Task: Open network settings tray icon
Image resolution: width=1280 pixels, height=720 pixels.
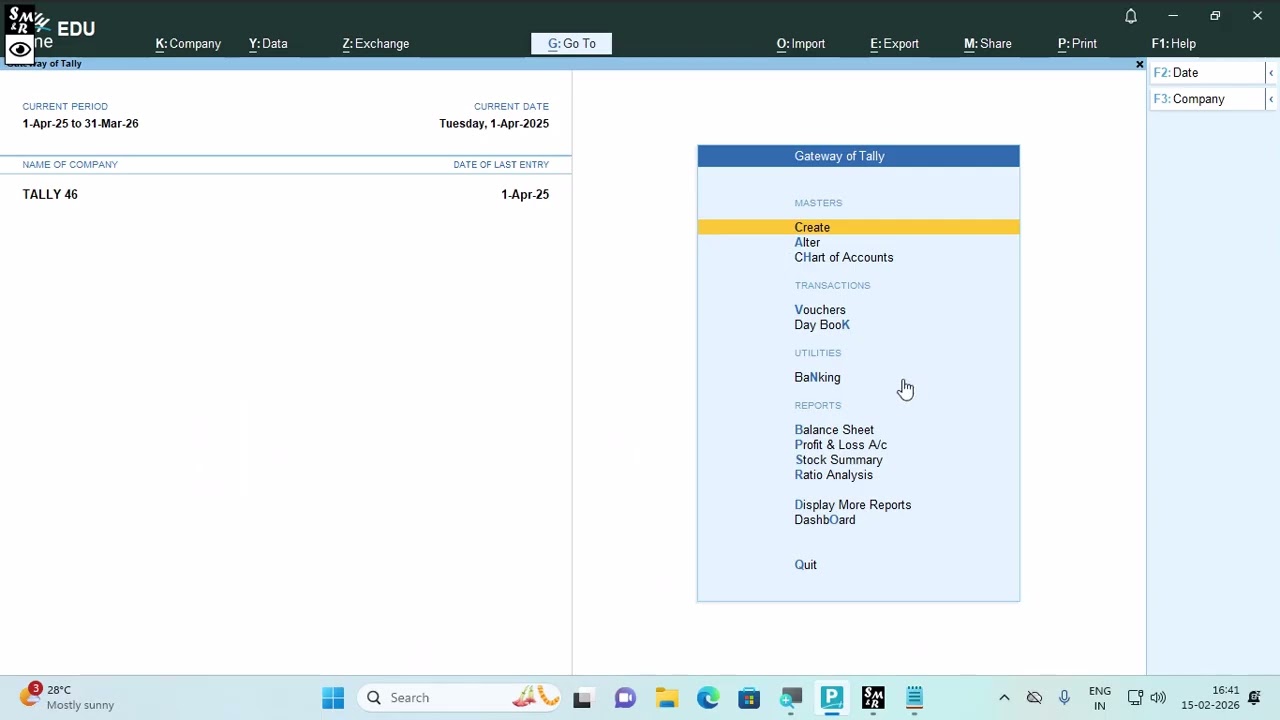Action: tap(1135, 698)
